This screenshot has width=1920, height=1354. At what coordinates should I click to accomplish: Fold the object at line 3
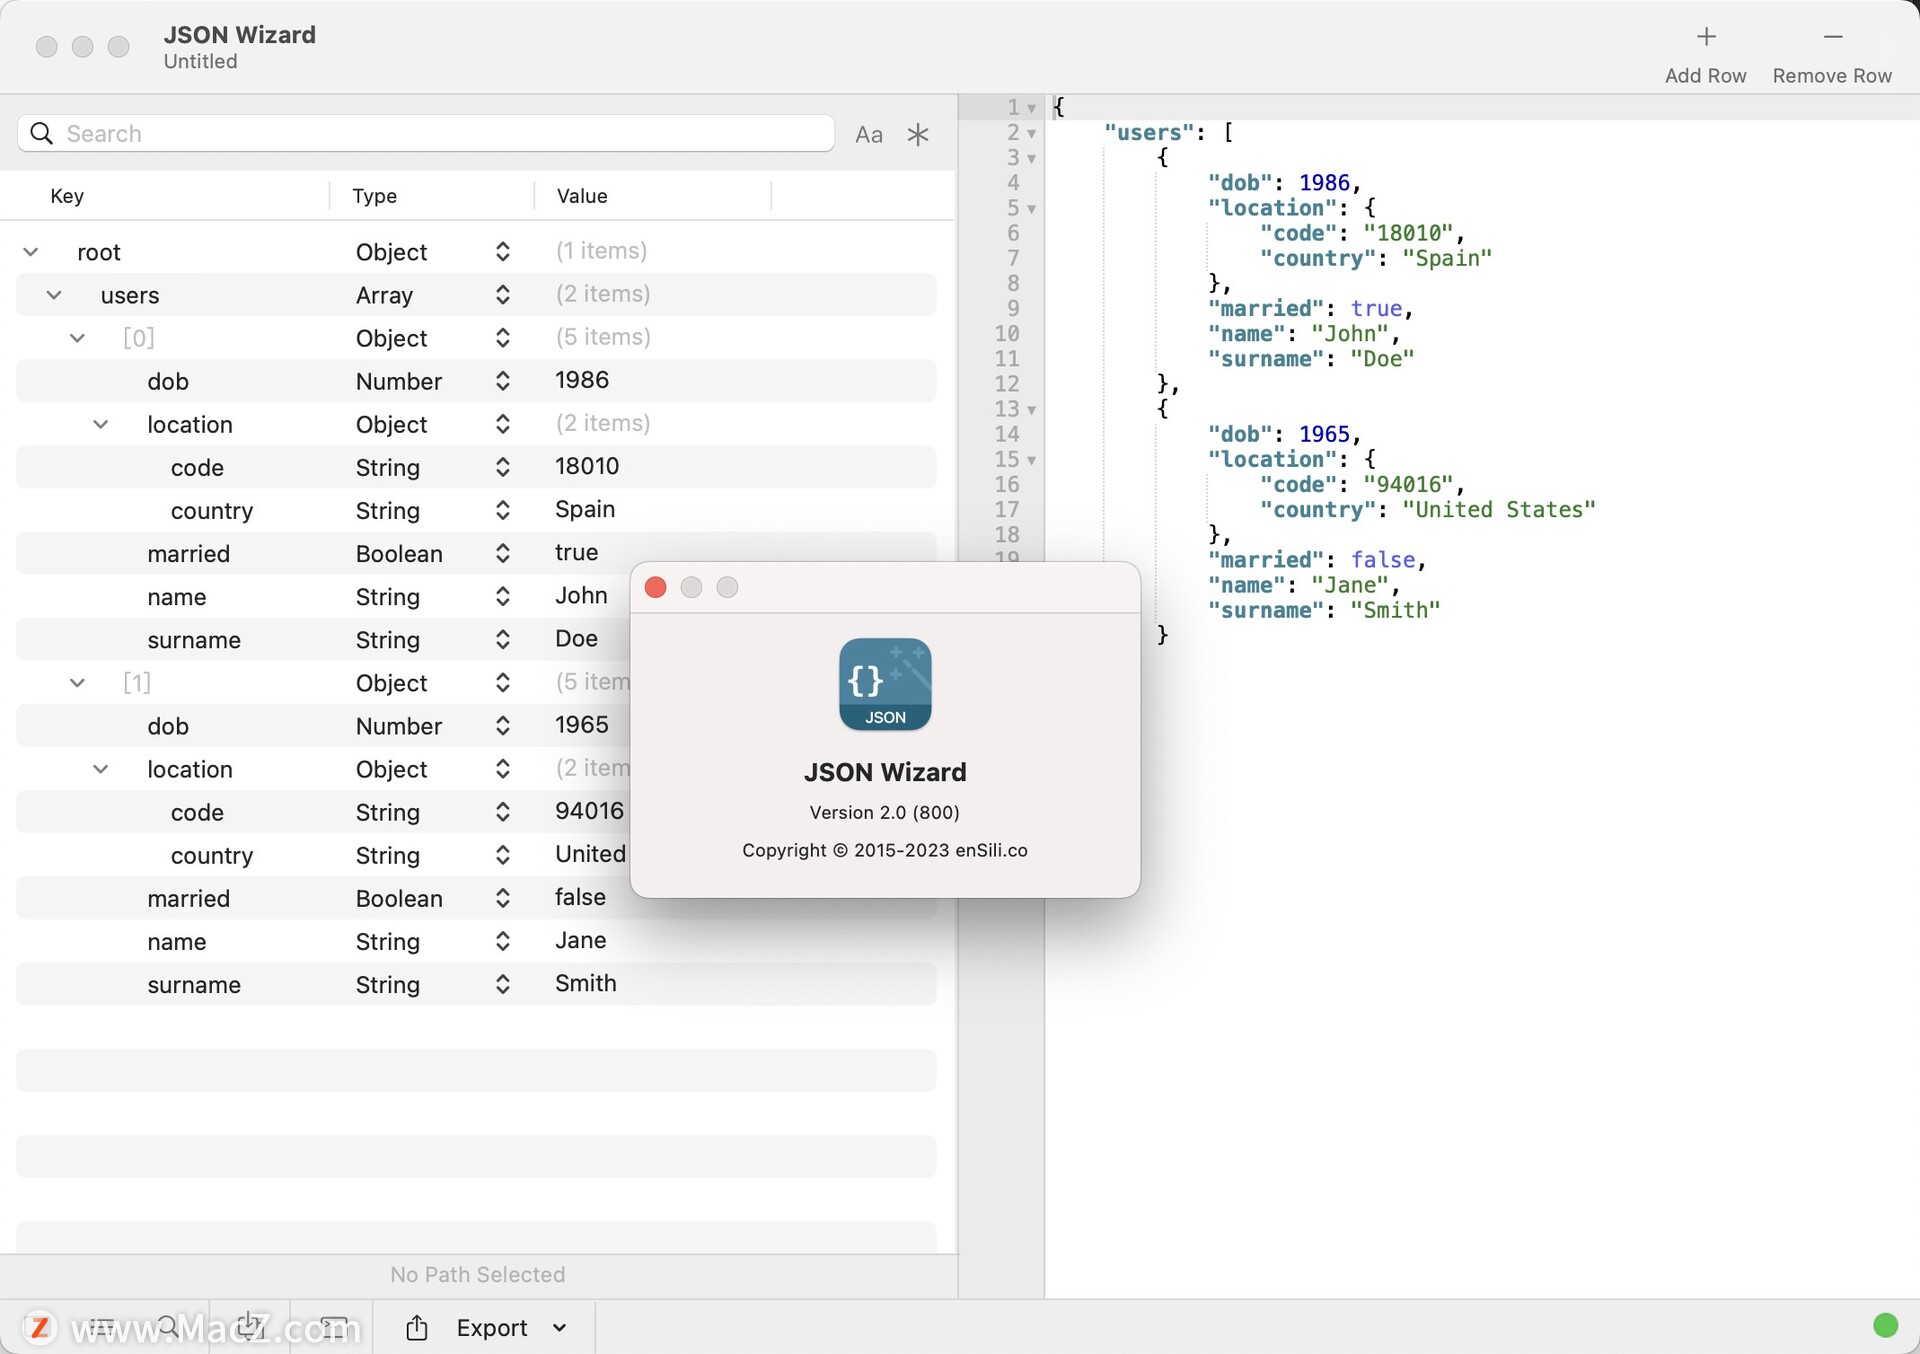click(x=1031, y=158)
